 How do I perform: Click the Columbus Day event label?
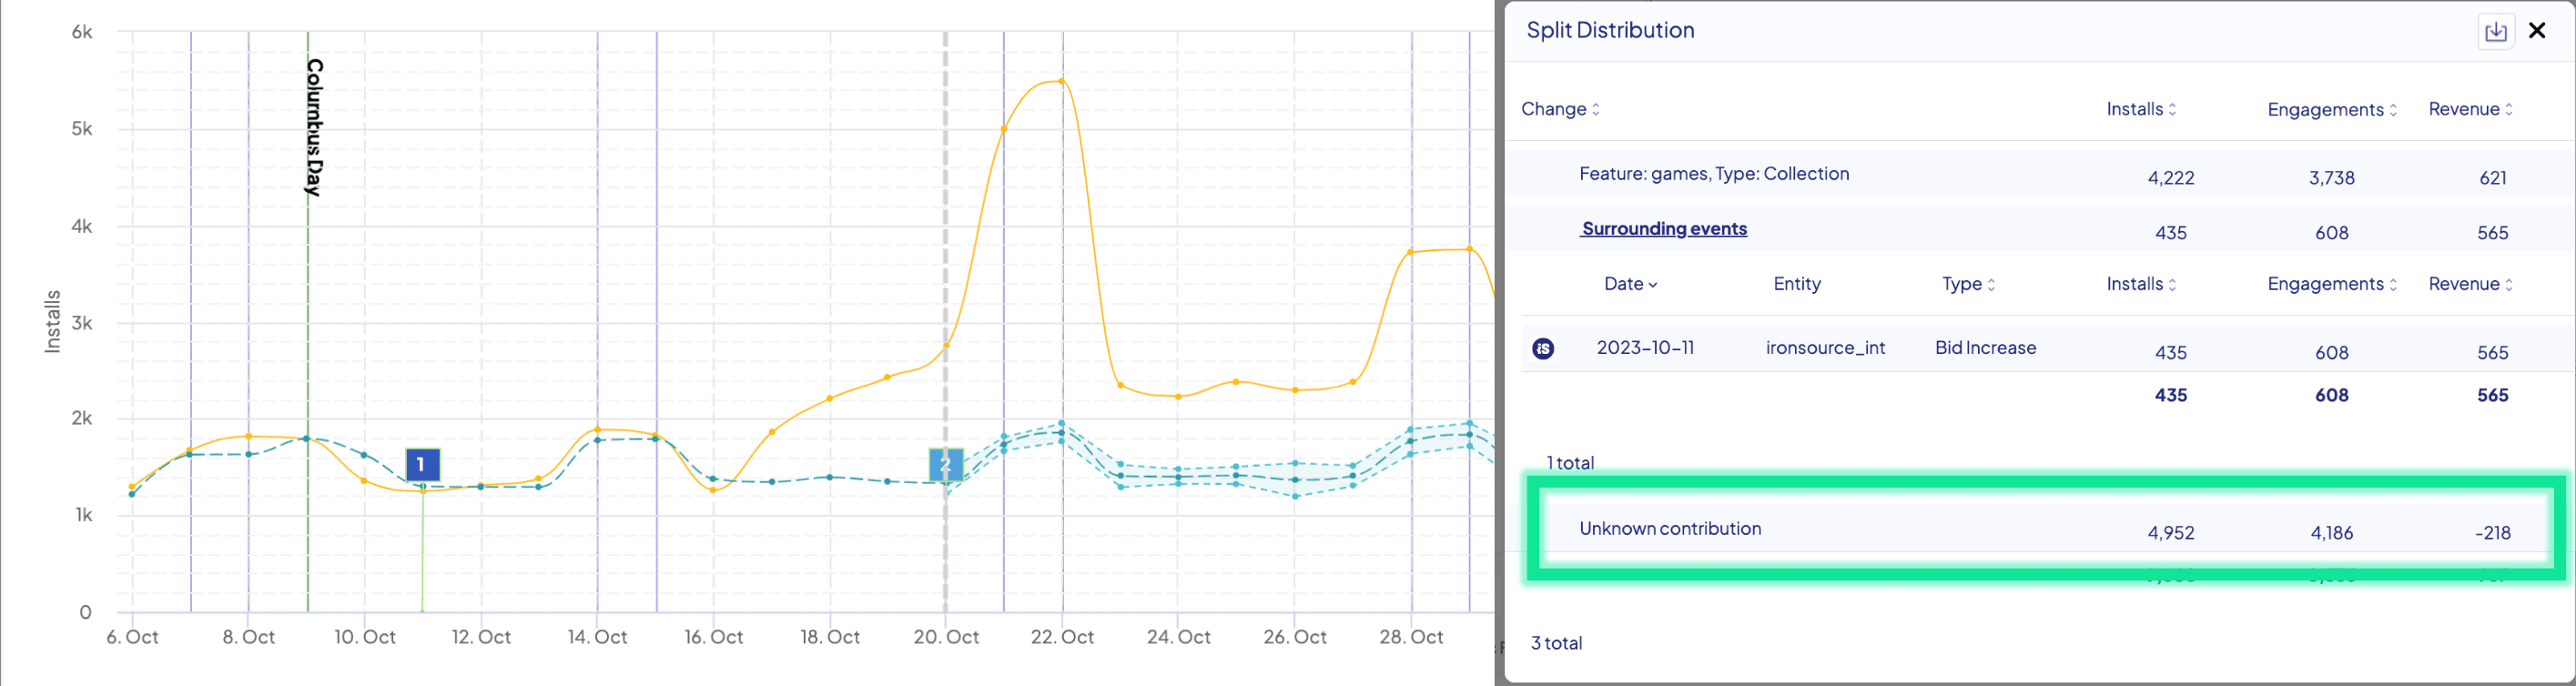tap(314, 127)
